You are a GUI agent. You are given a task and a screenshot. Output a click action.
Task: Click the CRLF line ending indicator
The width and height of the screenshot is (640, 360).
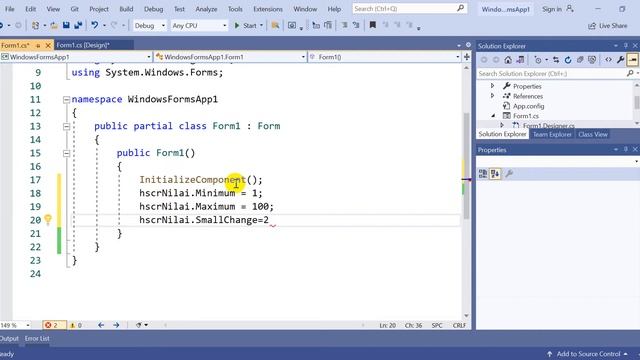[x=459, y=325]
